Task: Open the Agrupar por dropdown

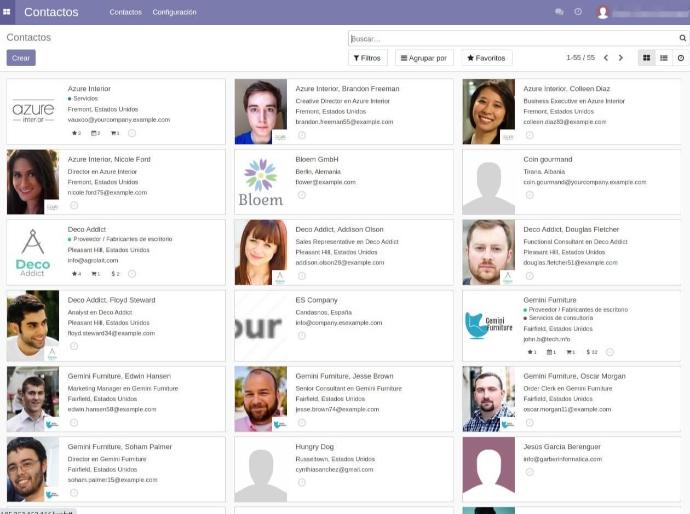Action: pyautogui.click(x=424, y=58)
